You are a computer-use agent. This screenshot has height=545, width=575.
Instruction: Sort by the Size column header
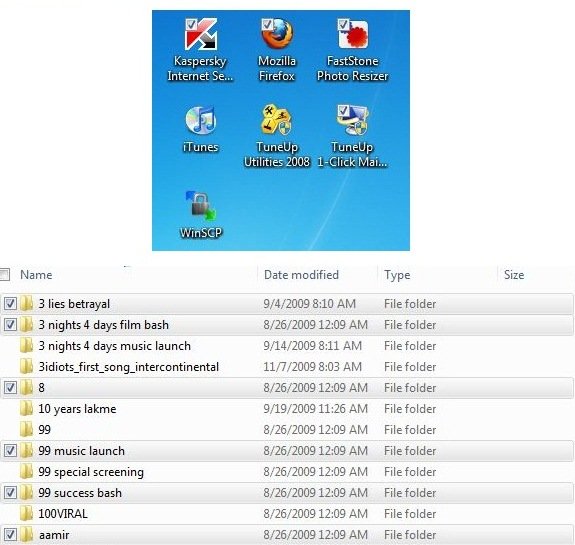coord(514,275)
